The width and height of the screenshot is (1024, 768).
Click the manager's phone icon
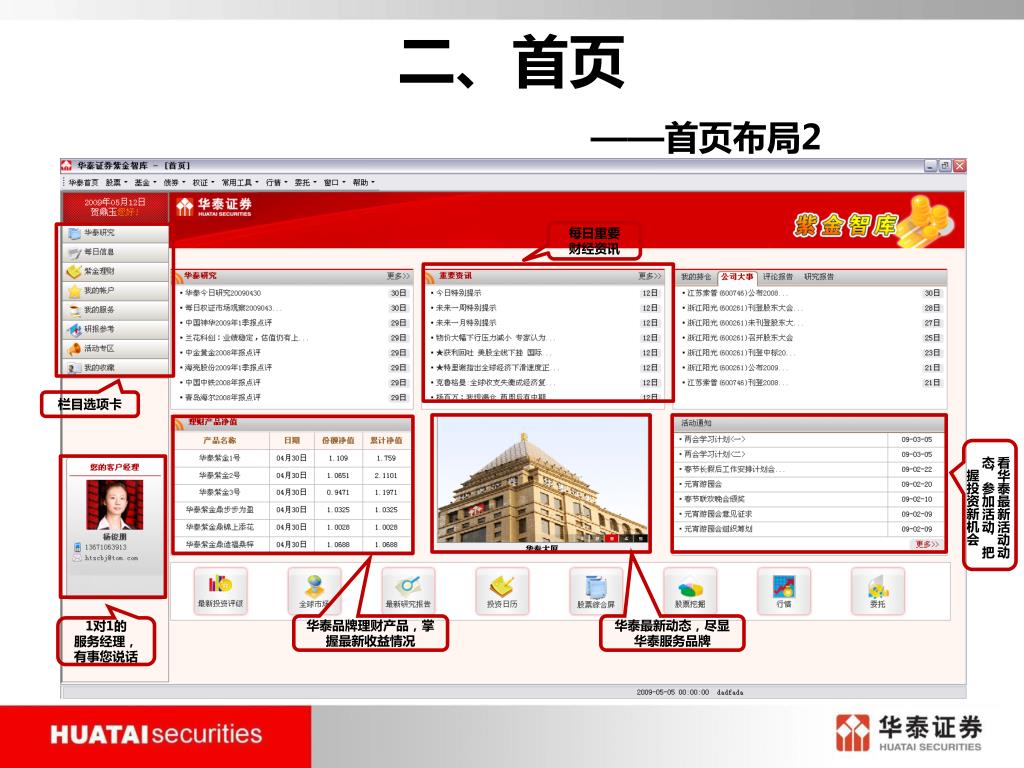(x=77, y=547)
